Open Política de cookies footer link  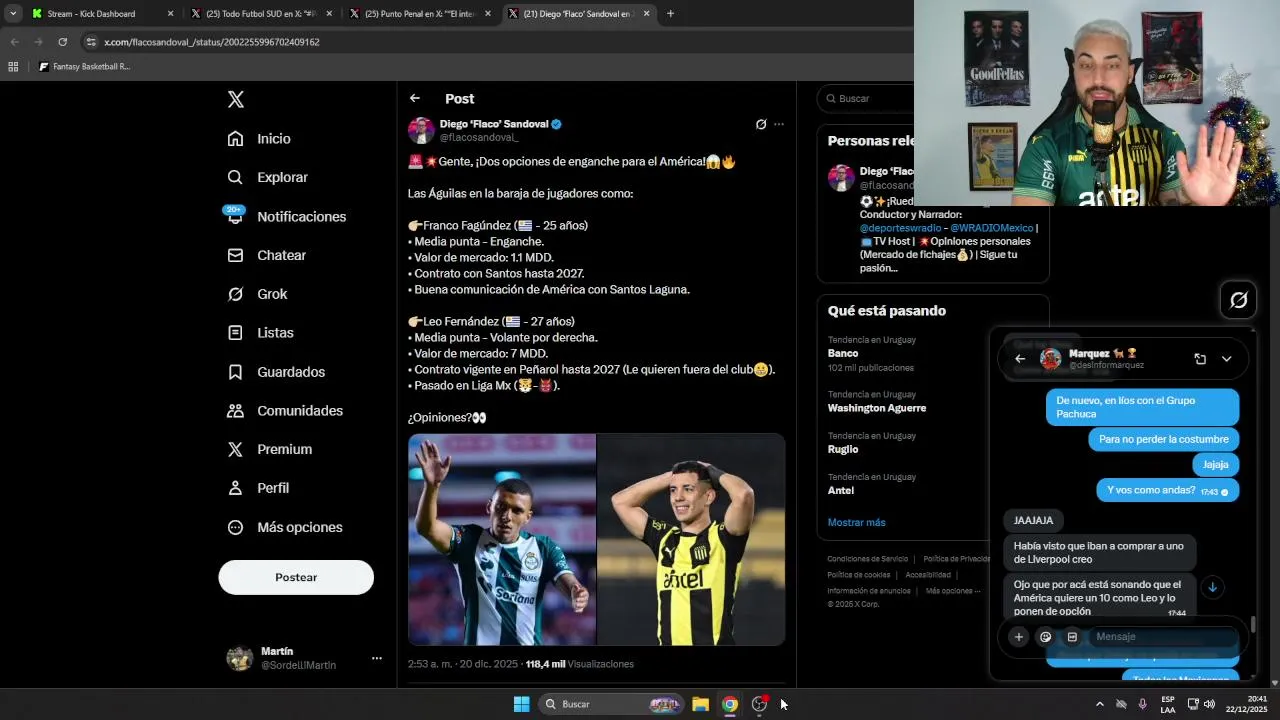pos(858,575)
